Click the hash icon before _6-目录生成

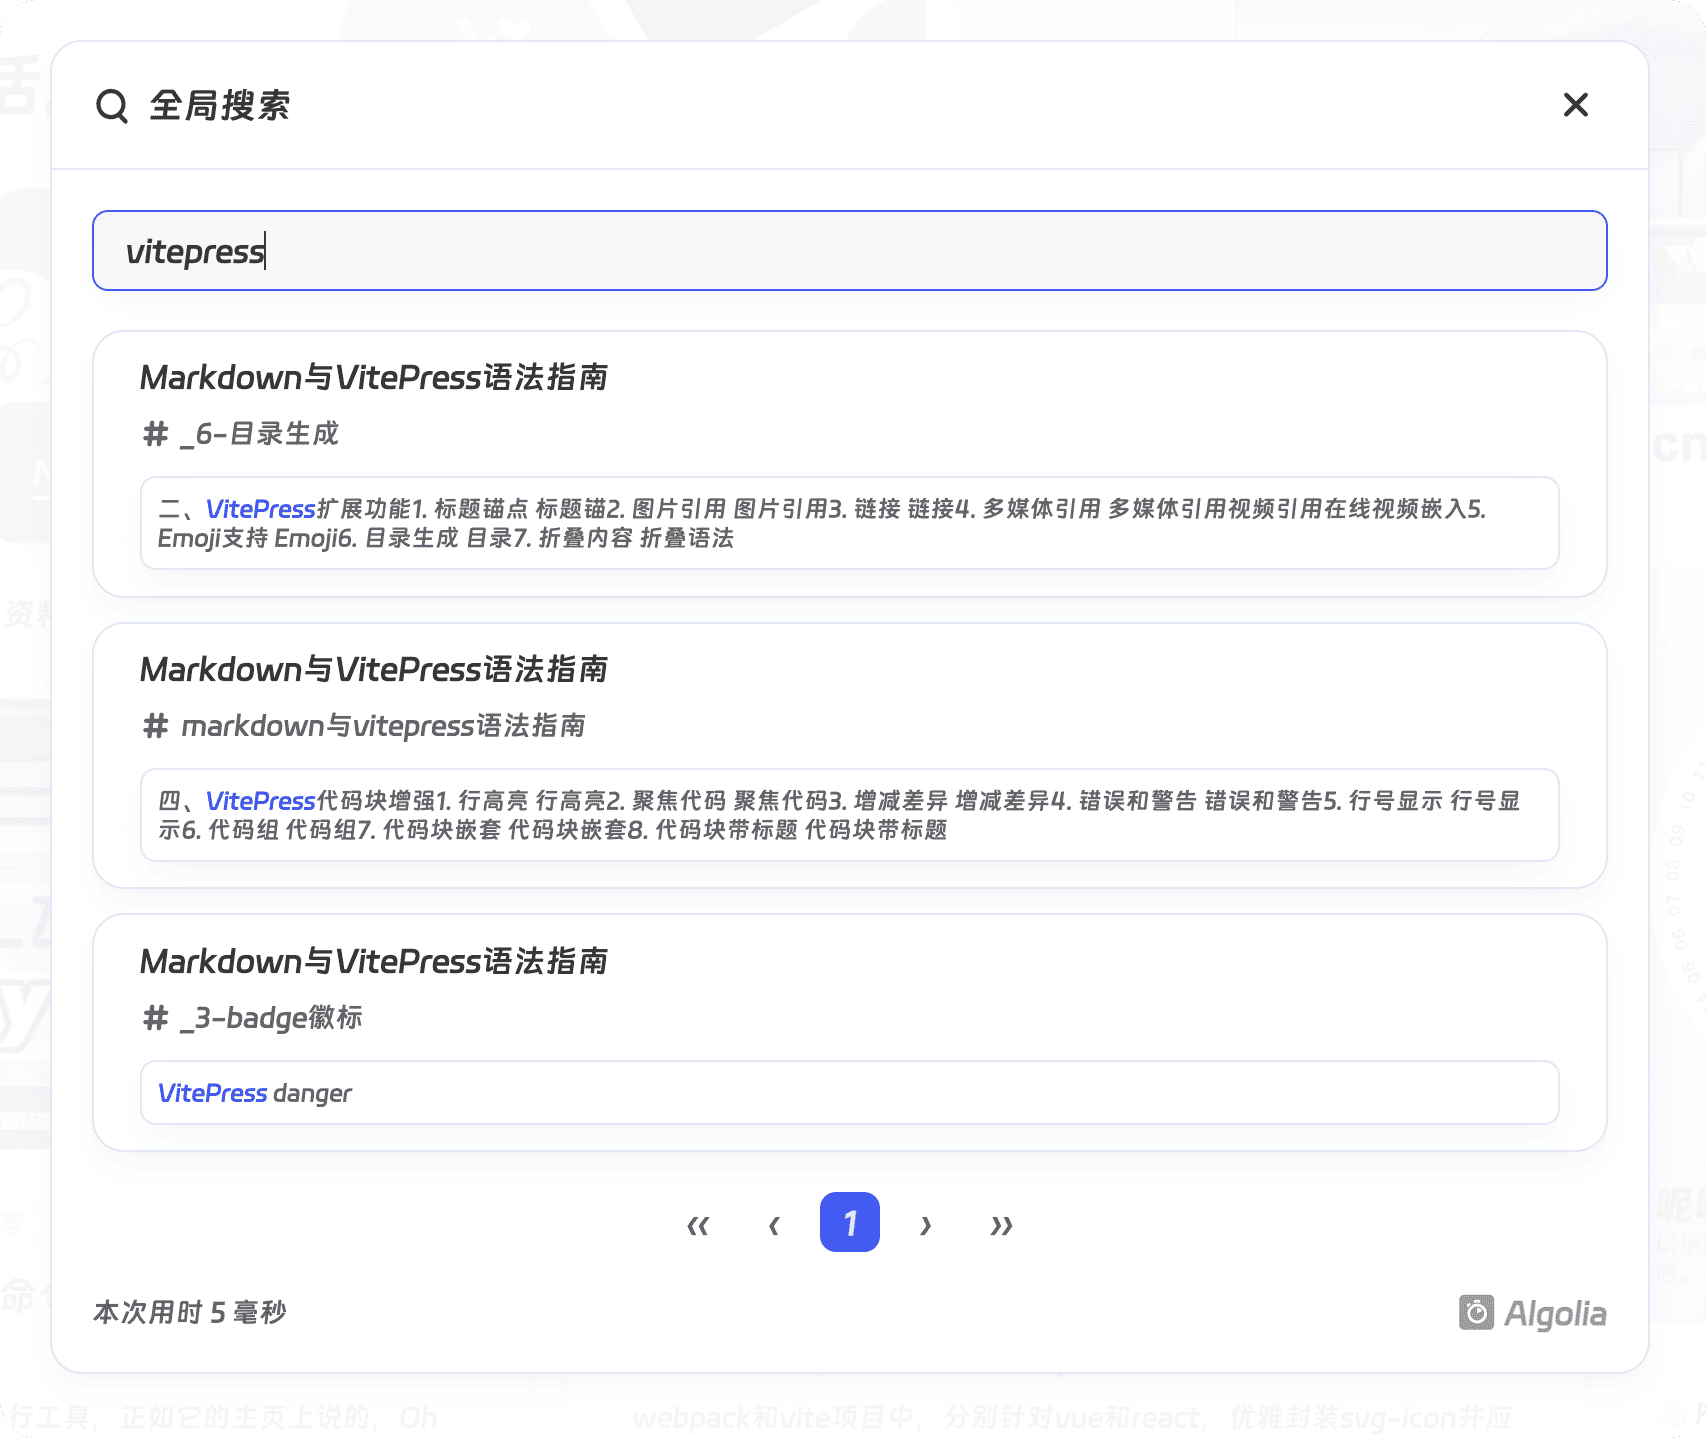click(155, 434)
